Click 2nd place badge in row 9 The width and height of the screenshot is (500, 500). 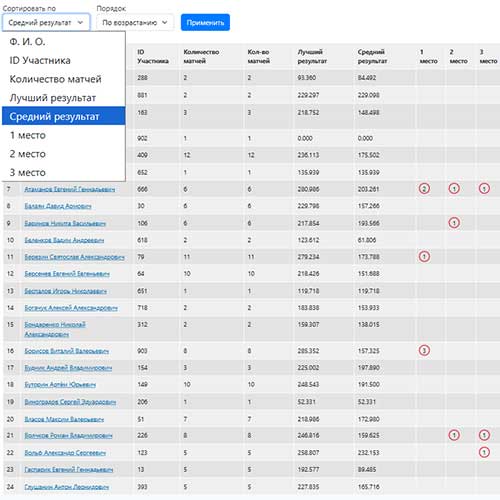click(454, 223)
